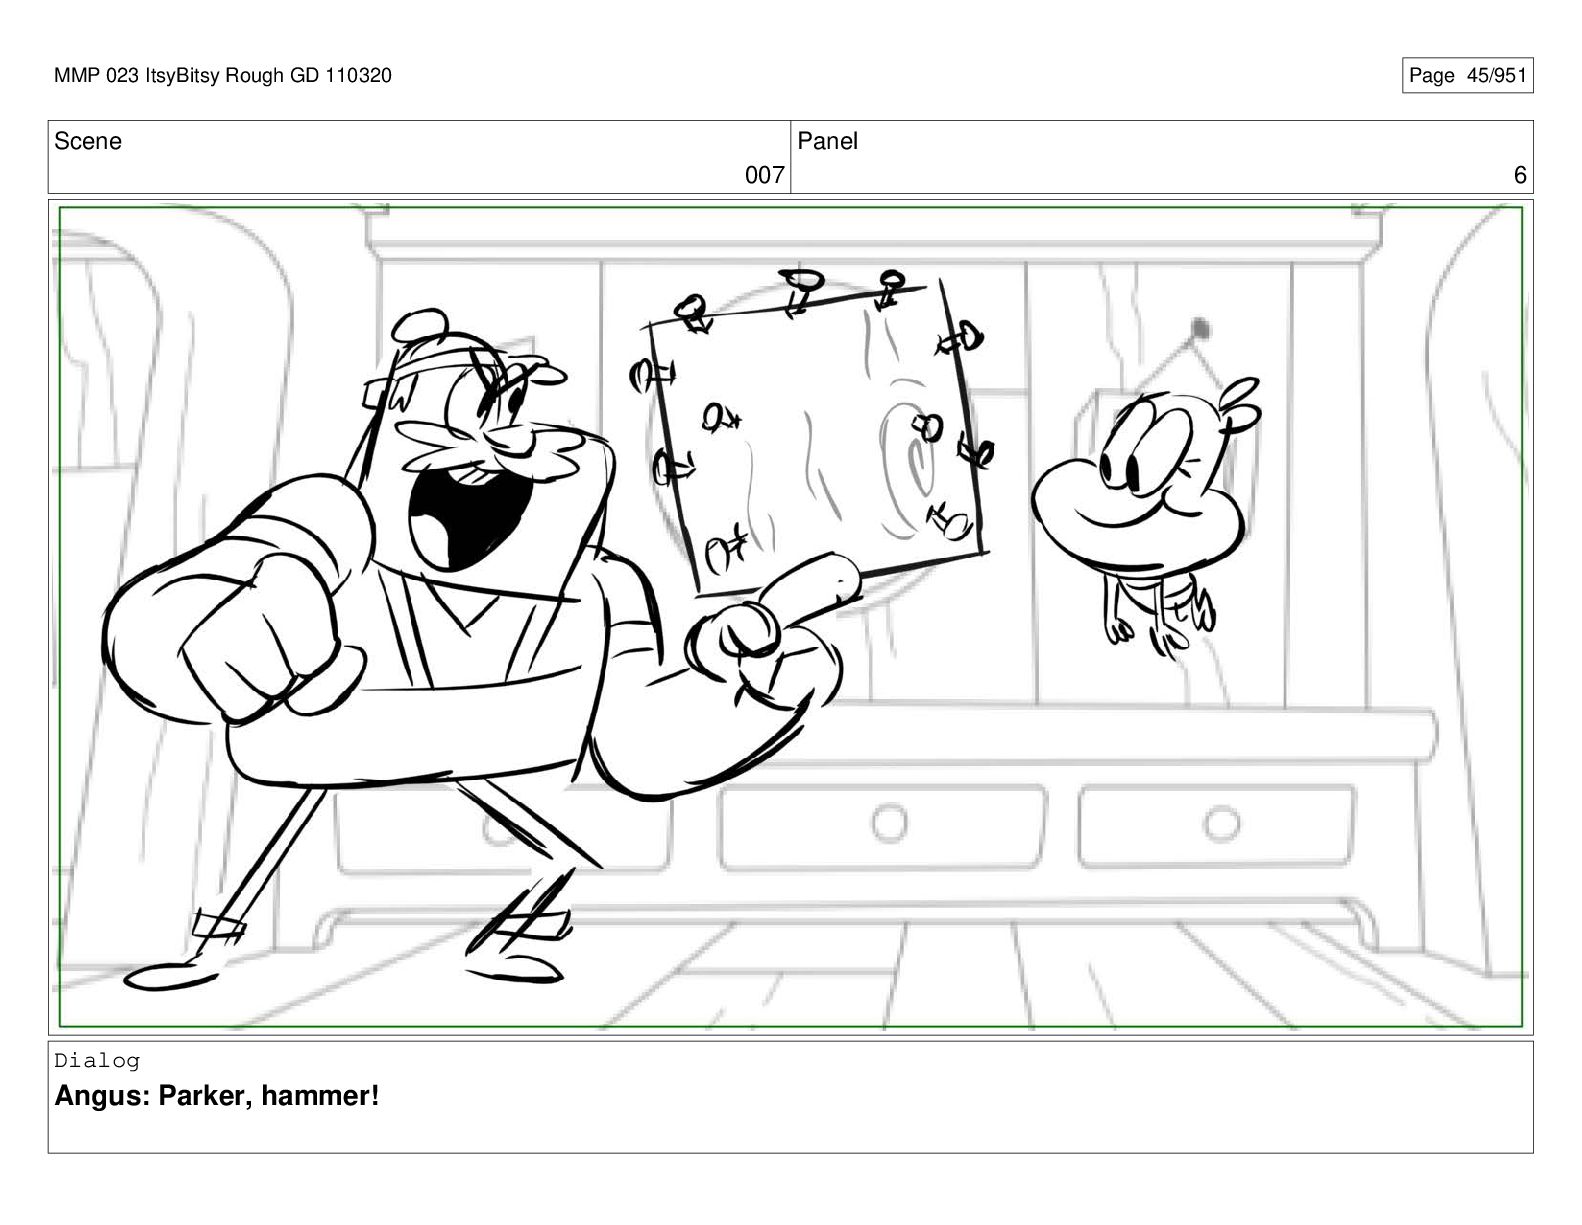This screenshot has height=1225, width=1582.
Task: Click the 'Scene' label
Action: coord(88,141)
